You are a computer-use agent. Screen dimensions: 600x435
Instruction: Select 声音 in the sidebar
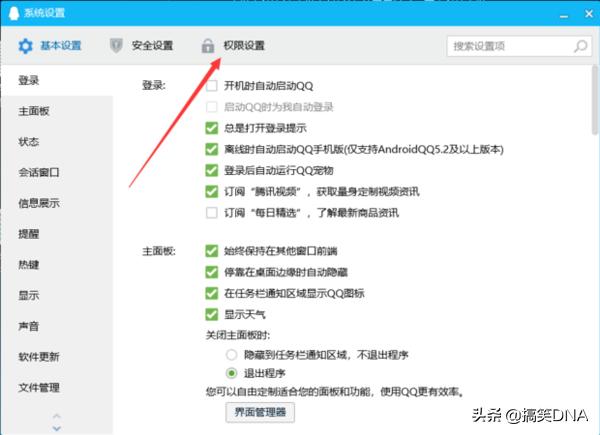tap(57, 326)
